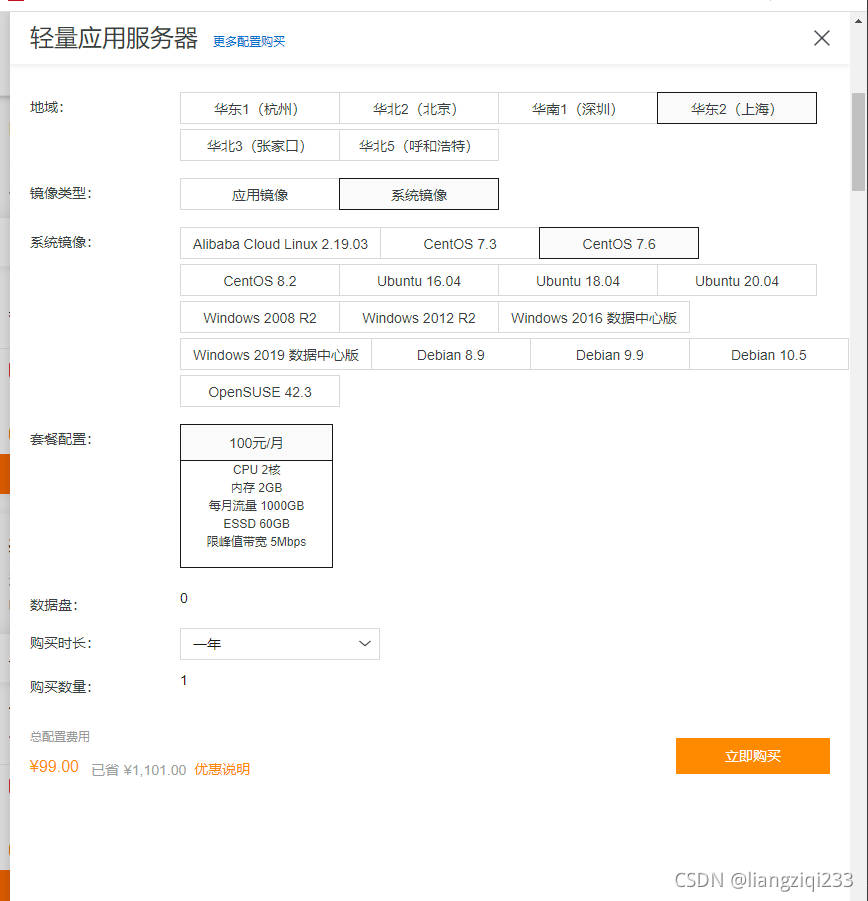Select region 华东1（杭州）

point(260,108)
